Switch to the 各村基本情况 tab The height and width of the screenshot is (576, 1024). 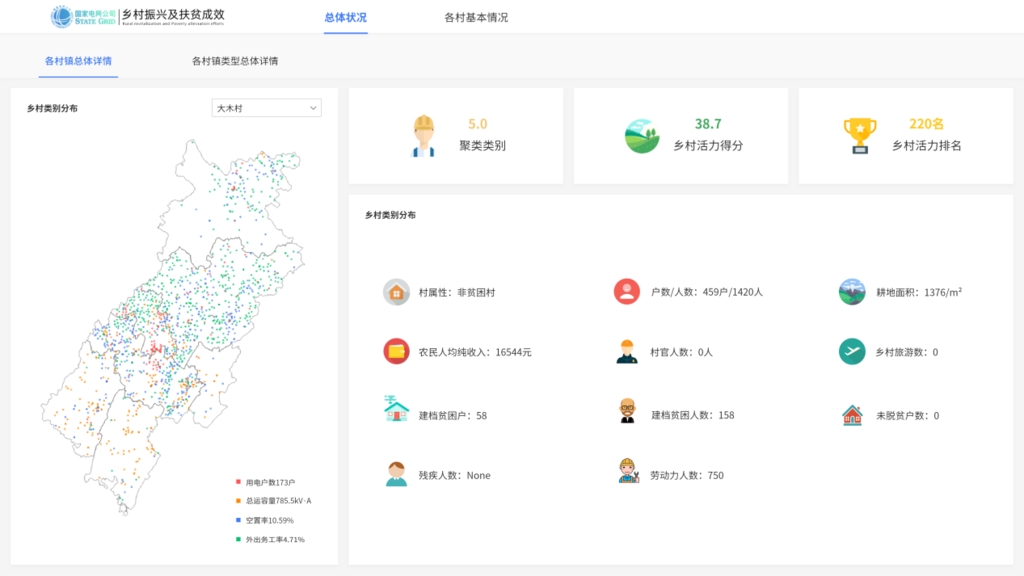(476, 17)
